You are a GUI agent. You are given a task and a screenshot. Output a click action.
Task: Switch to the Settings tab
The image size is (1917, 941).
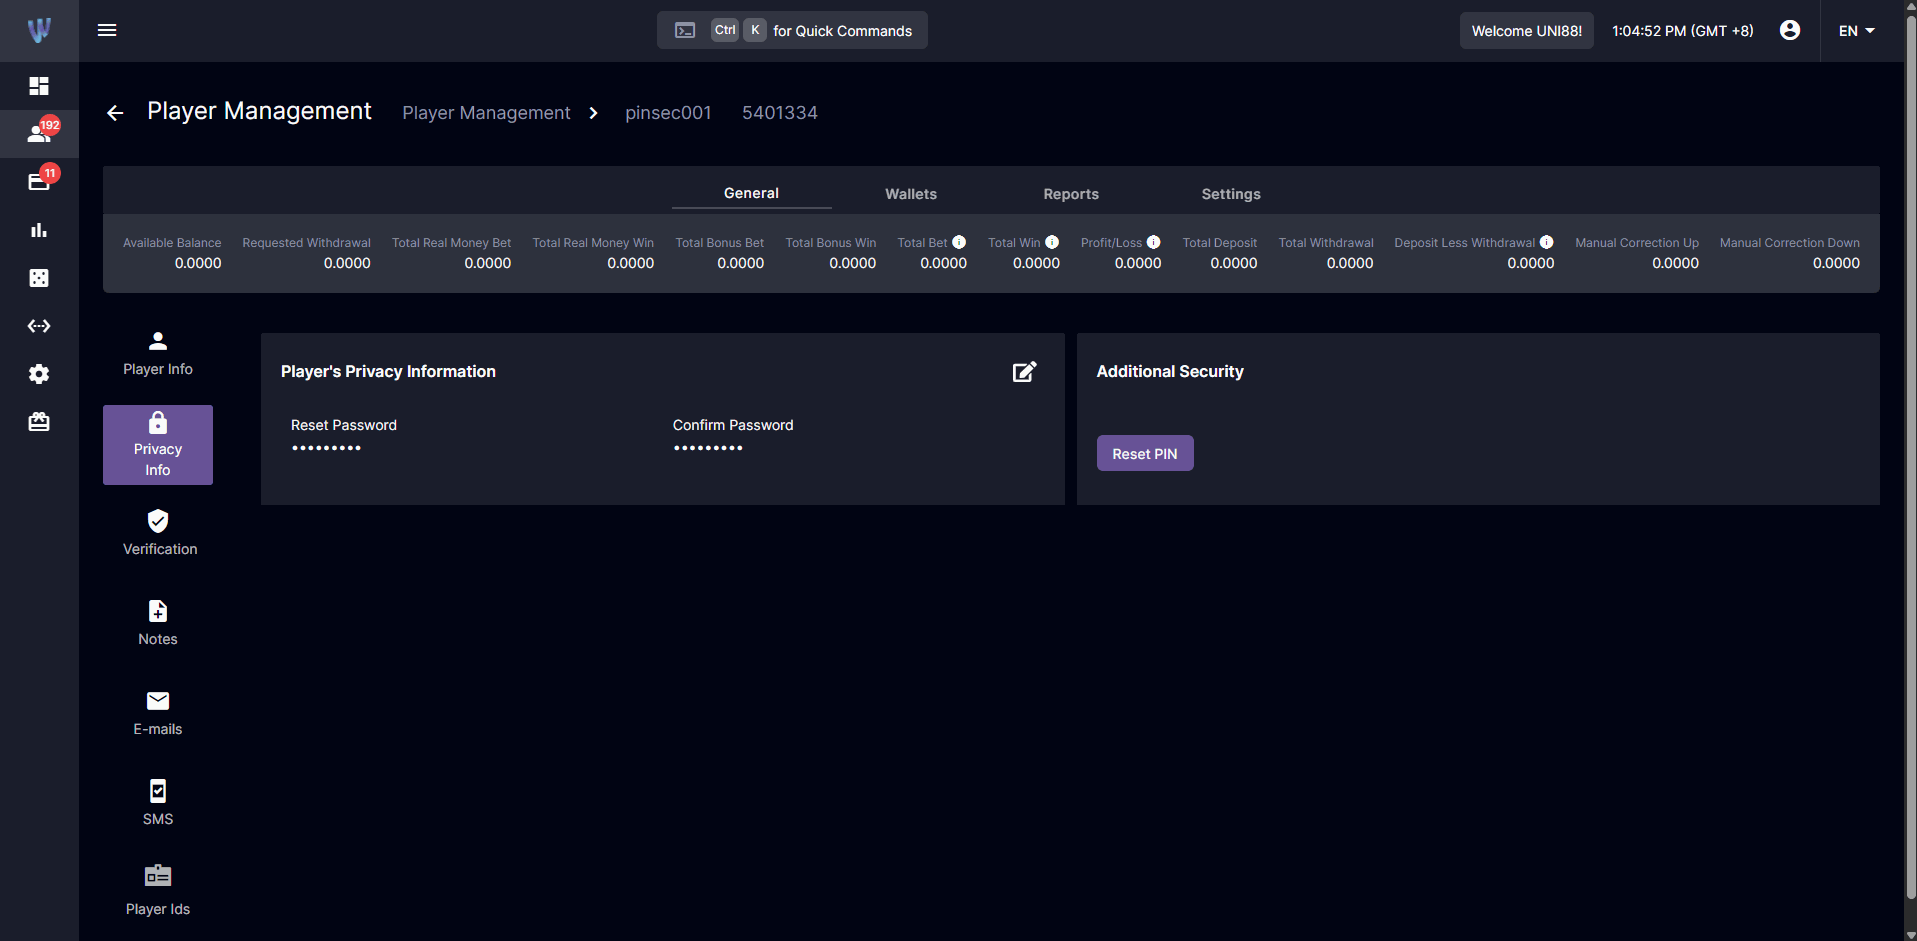[x=1231, y=194]
